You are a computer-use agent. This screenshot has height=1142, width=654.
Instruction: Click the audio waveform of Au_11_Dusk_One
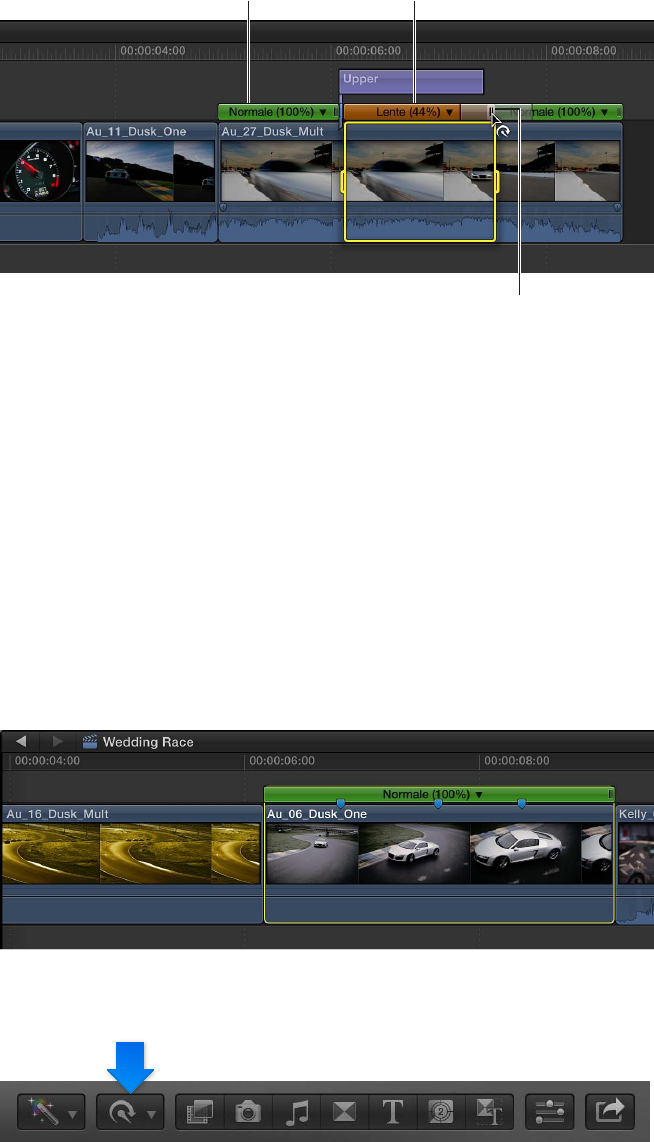[150, 224]
